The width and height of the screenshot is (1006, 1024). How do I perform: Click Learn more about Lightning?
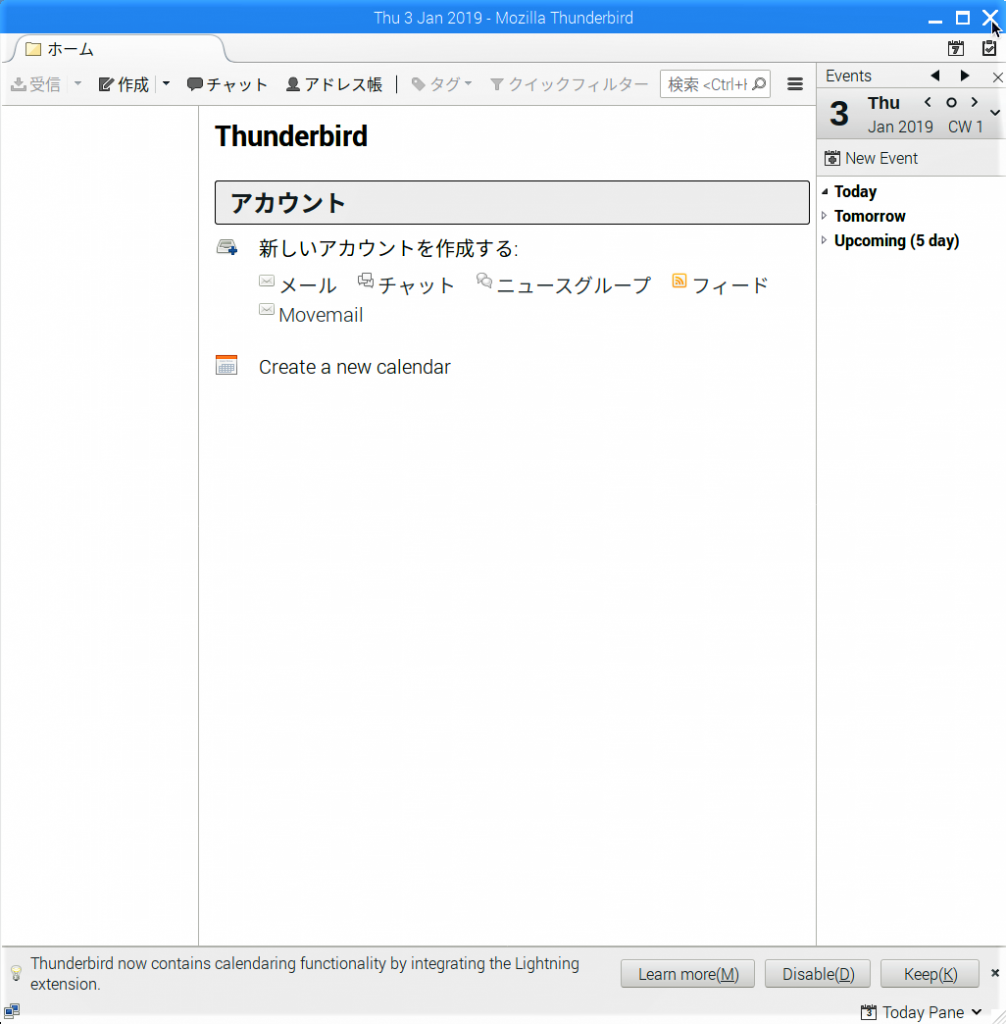click(688, 974)
